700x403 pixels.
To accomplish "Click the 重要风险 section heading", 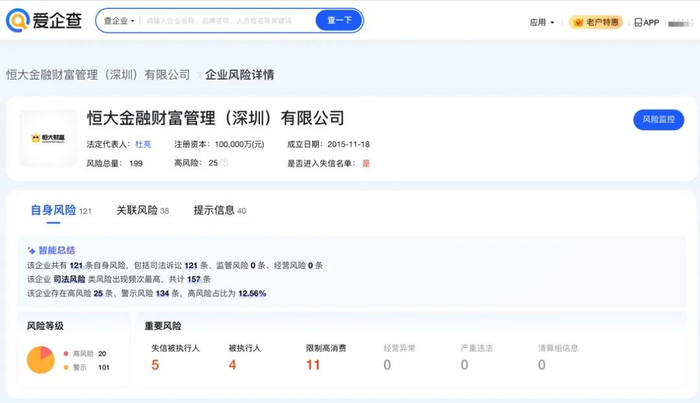I will click(163, 326).
